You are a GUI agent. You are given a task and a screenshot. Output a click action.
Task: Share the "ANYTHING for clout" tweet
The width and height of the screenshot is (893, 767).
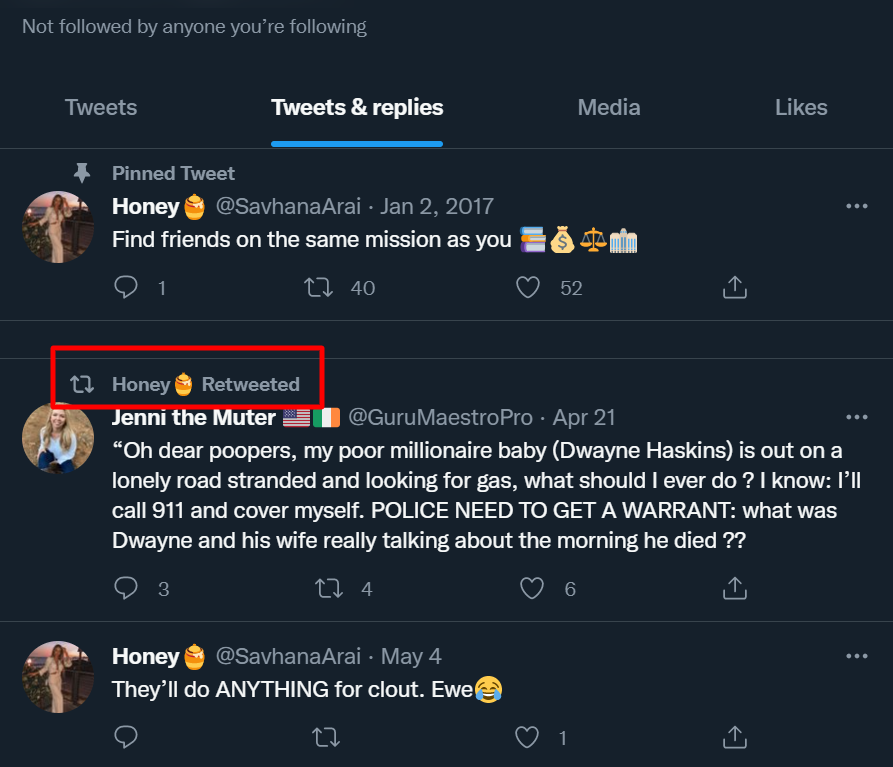tap(735, 738)
